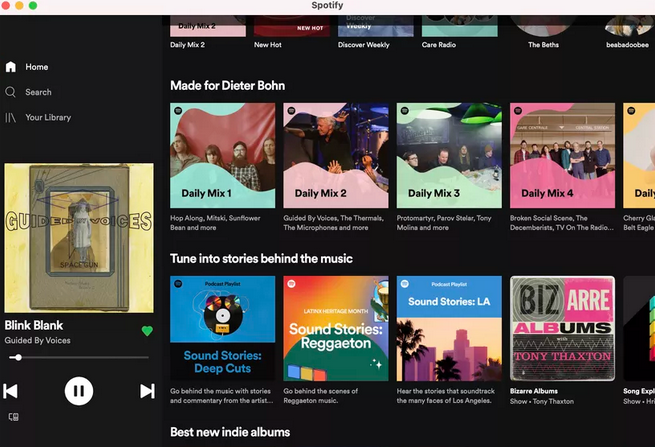Open Tune into stories behind the music
Screen dimensions: 655x447
click(x=261, y=259)
